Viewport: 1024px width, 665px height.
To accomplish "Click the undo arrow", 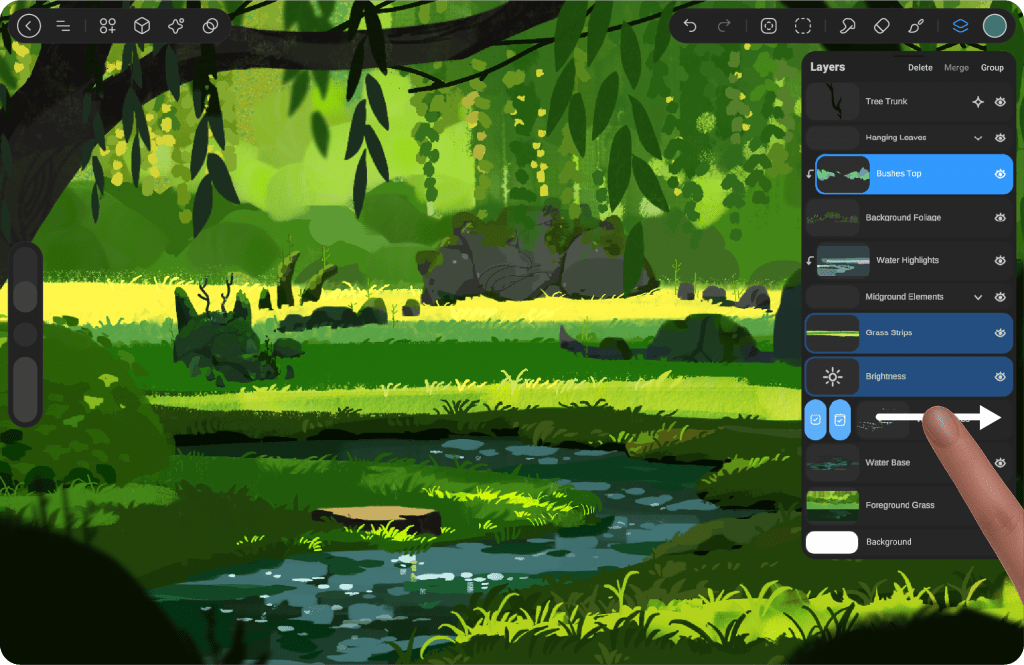I will click(x=690, y=26).
